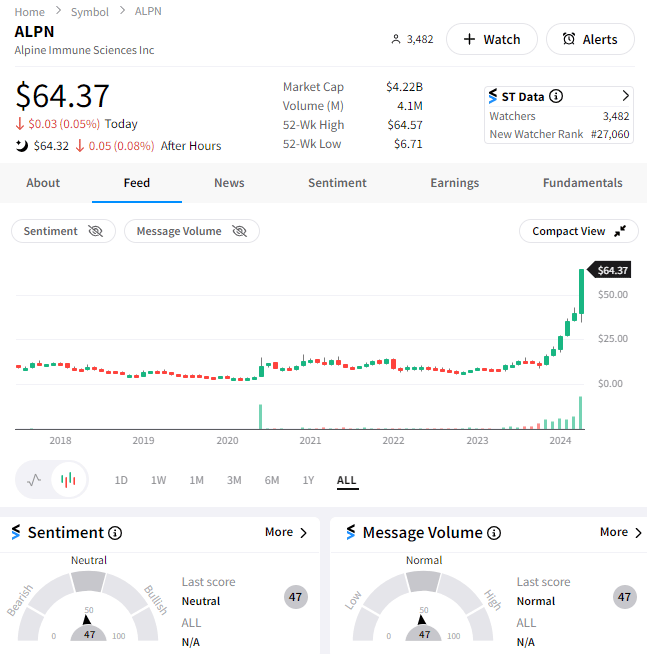
Task: Select the candlestick chart type icon
Action: [68, 480]
